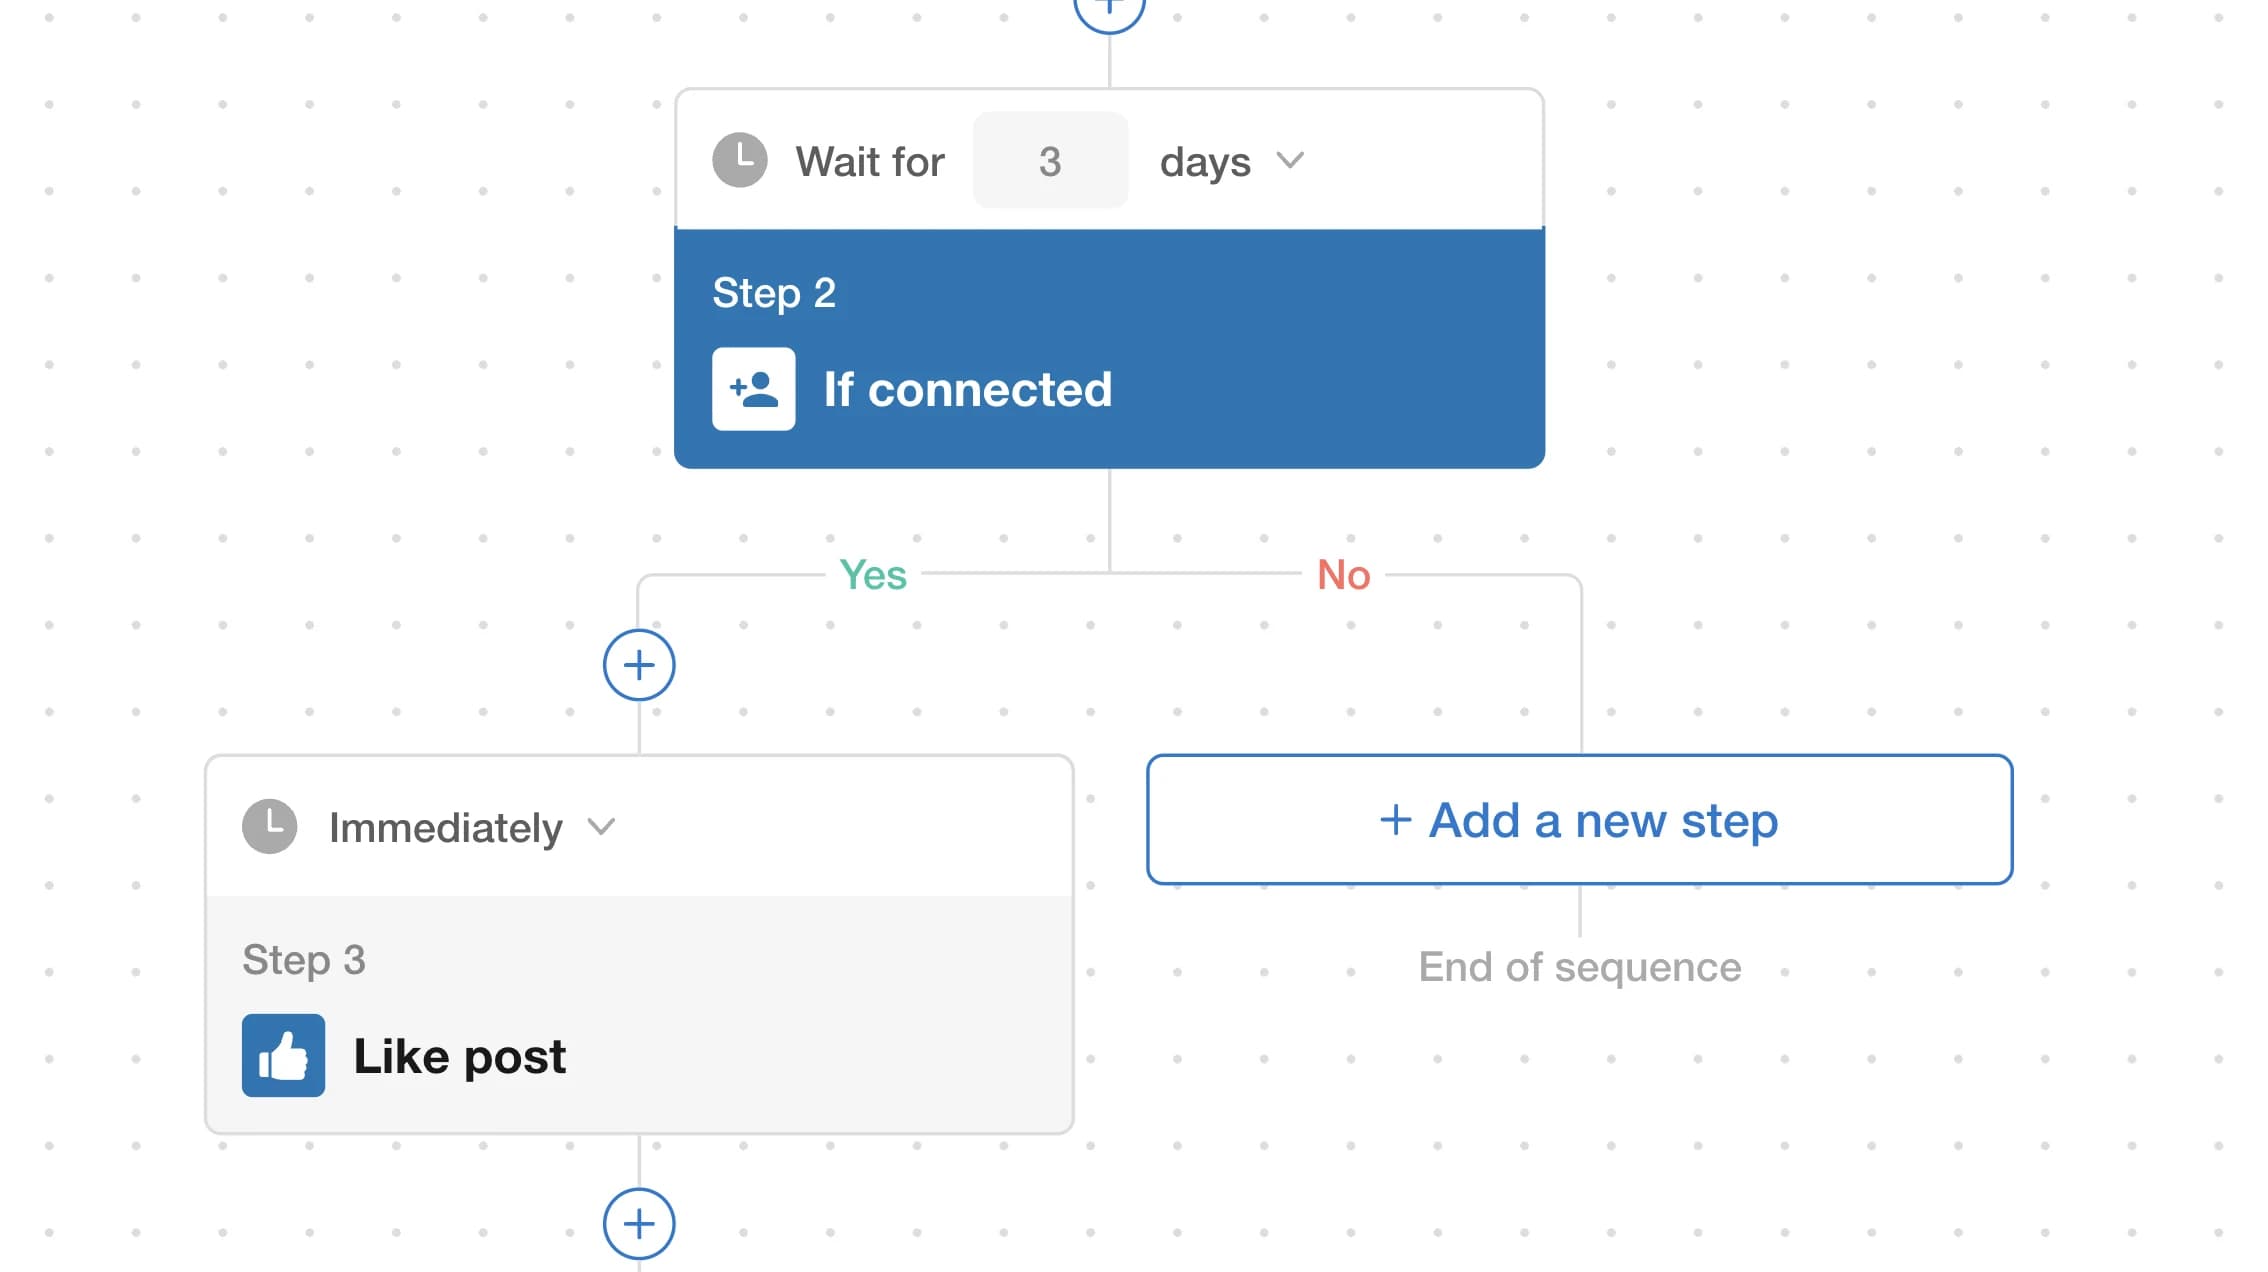
Task: Open the days unit dropdown text
Action: [x=1205, y=162]
